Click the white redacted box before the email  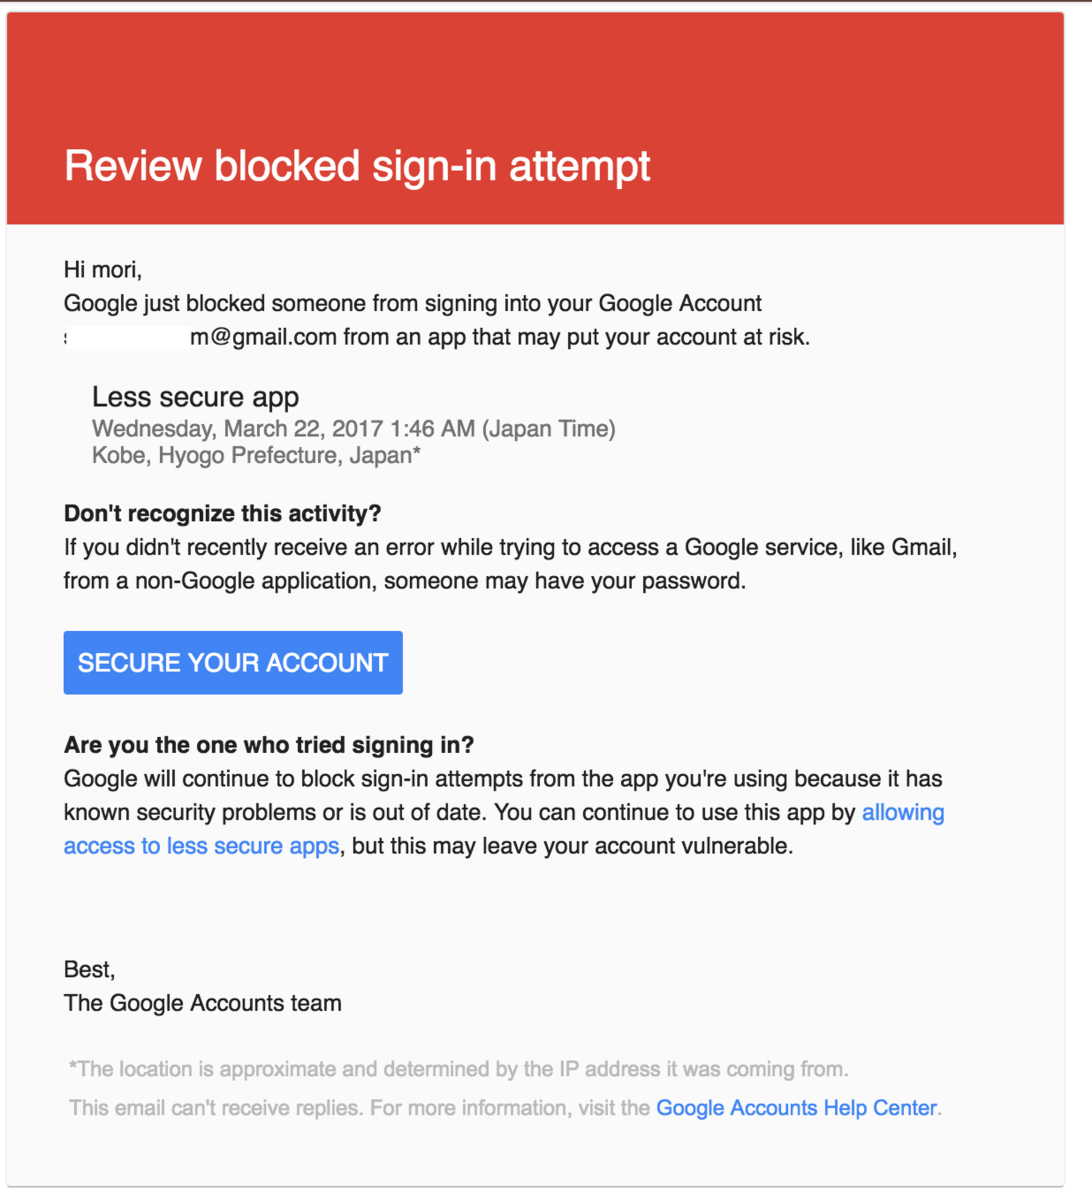tap(128, 336)
